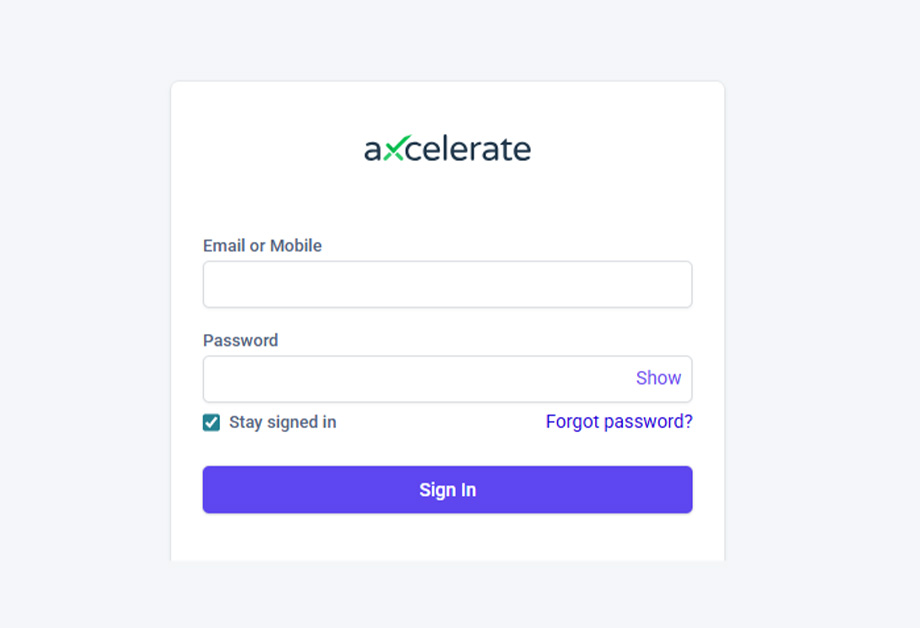Click into the Email or Mobile field

tap(447, 285)
